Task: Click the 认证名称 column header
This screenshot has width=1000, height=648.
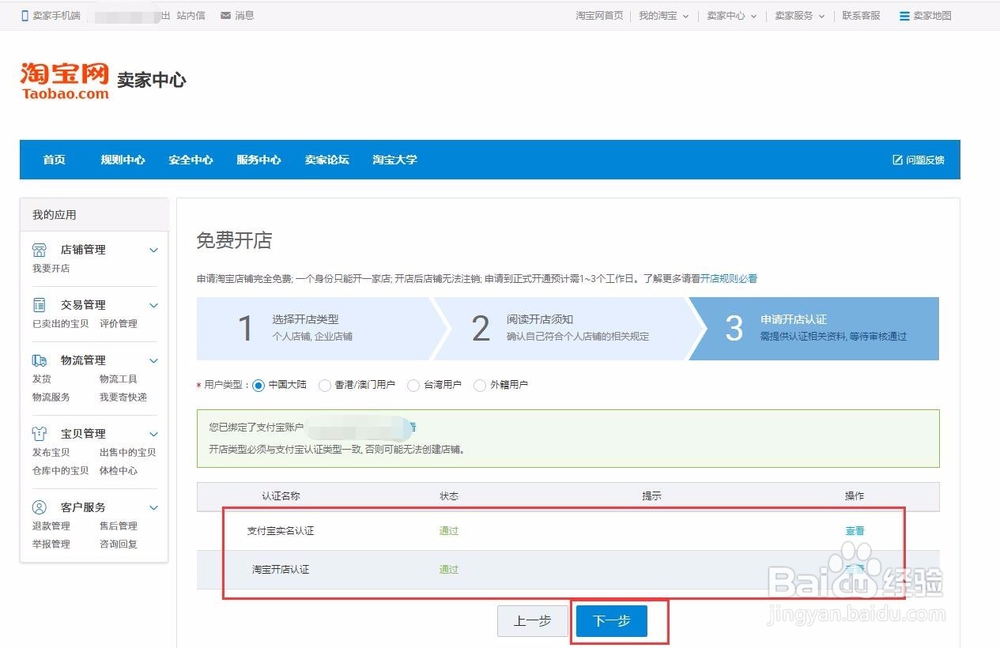Action: tap(281, 496)
